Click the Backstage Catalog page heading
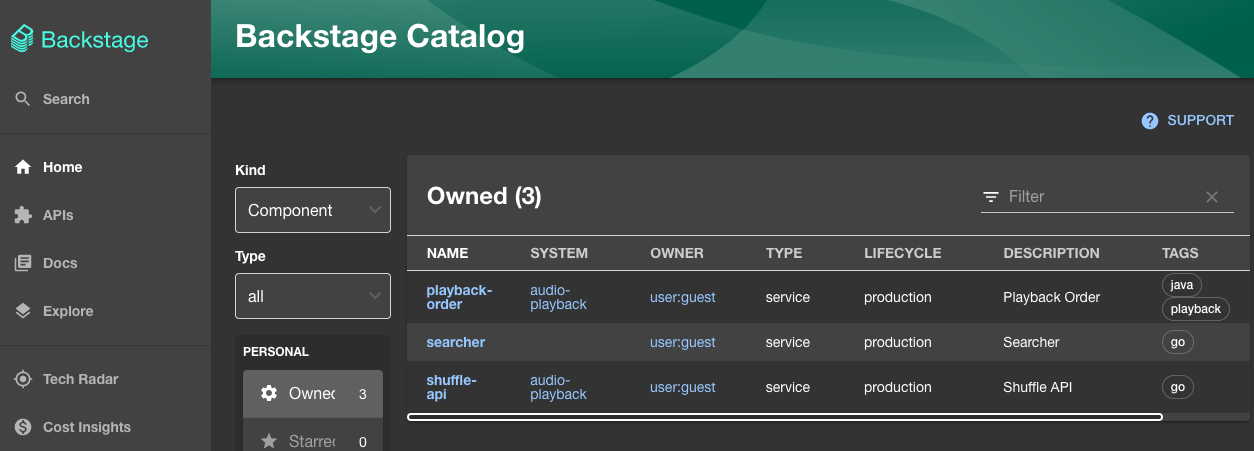Viewport: 1254px width, 451px height. pos(380,37)
